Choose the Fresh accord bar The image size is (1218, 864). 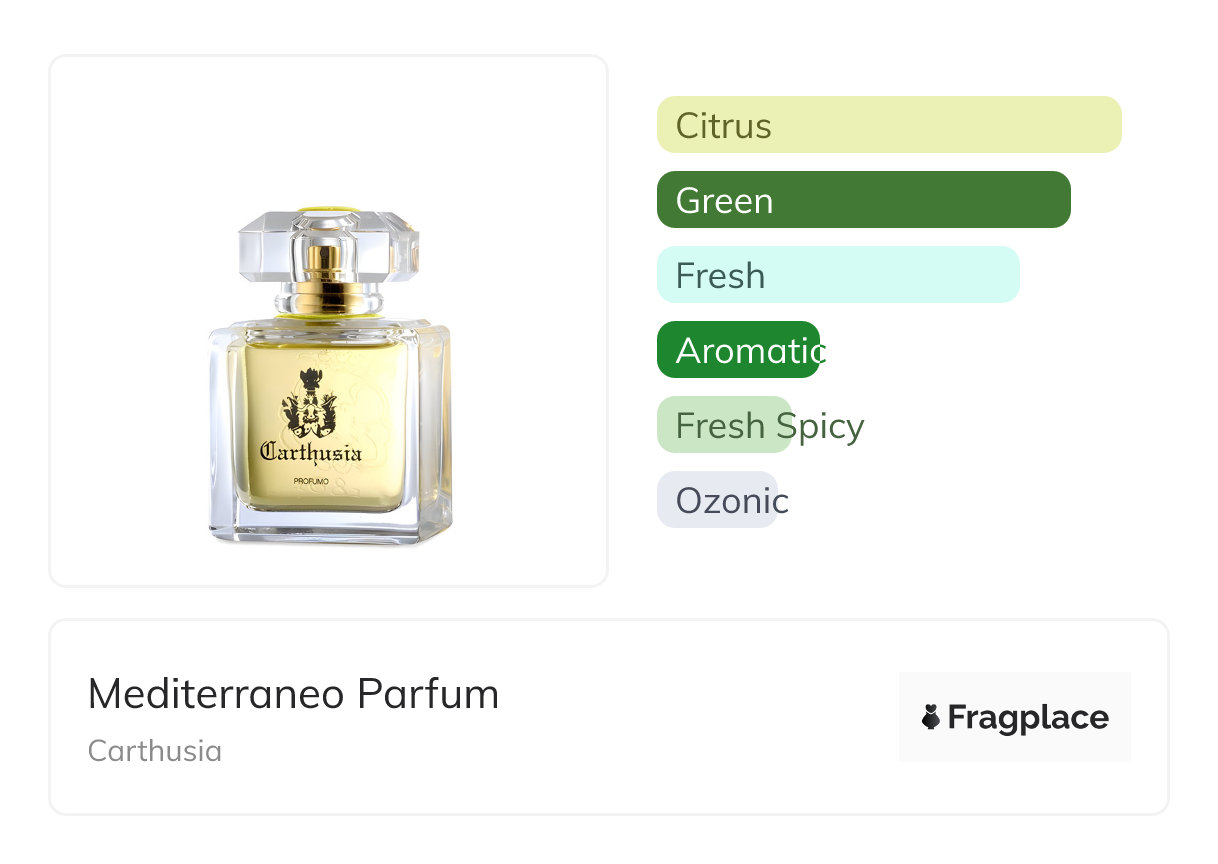tap(837, 275)
